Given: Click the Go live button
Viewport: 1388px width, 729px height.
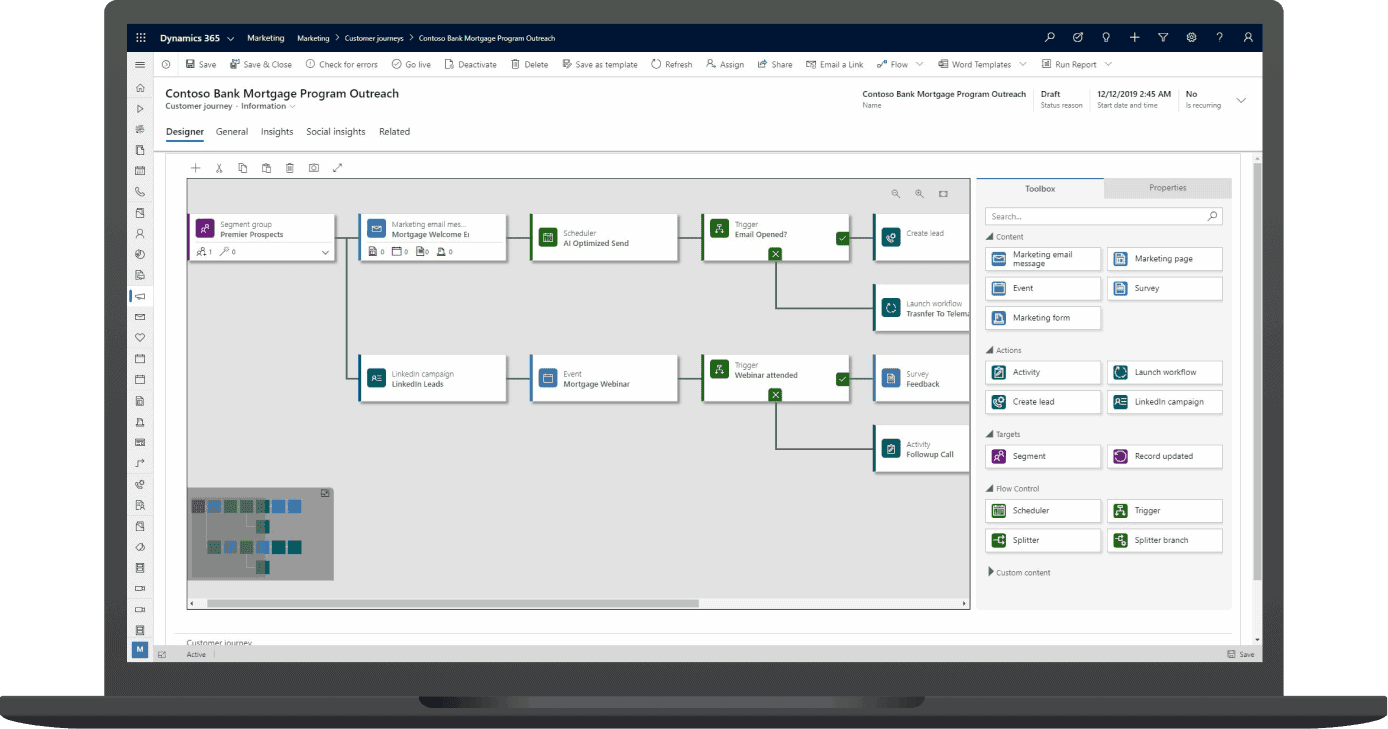Looking at the screenshot, I should point(411,64).
